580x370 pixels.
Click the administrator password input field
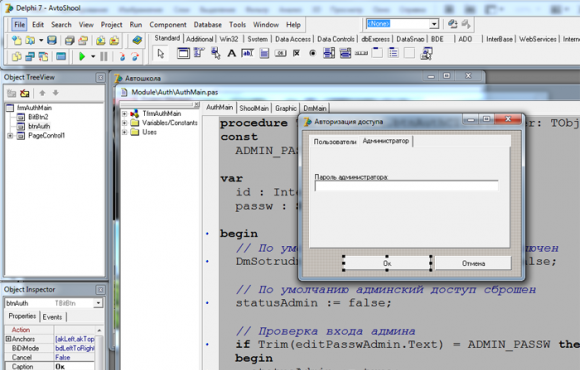tap(406, 186)
